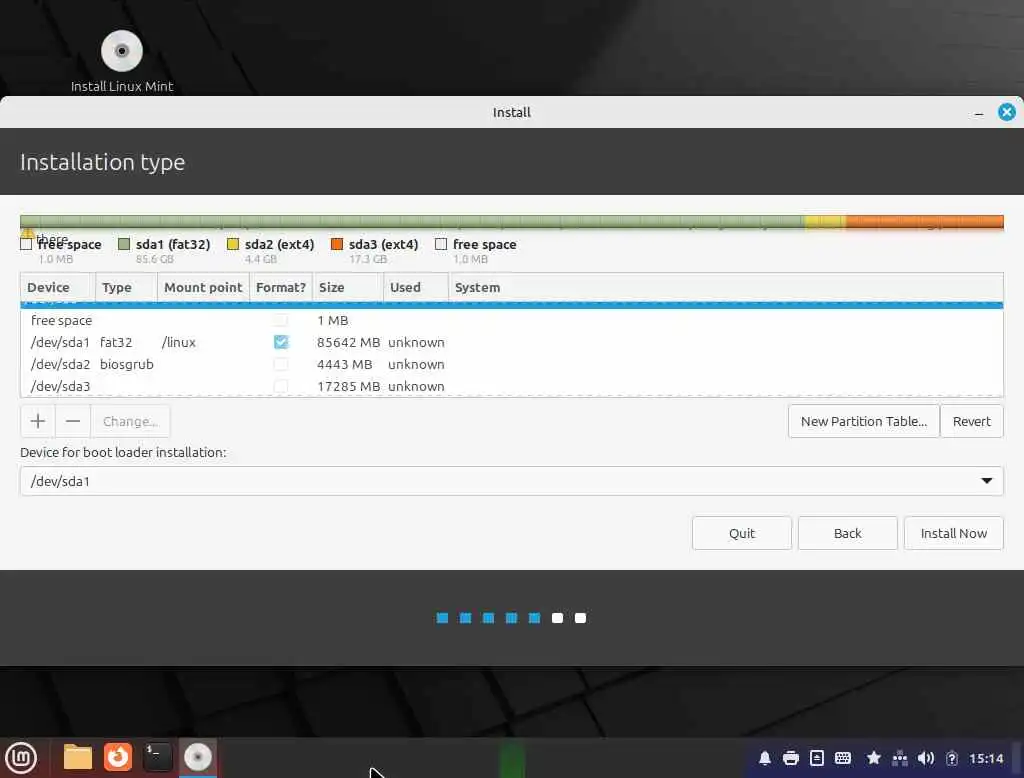Minimize the Install window
The image size is (1024, 778).
point(979,113)
